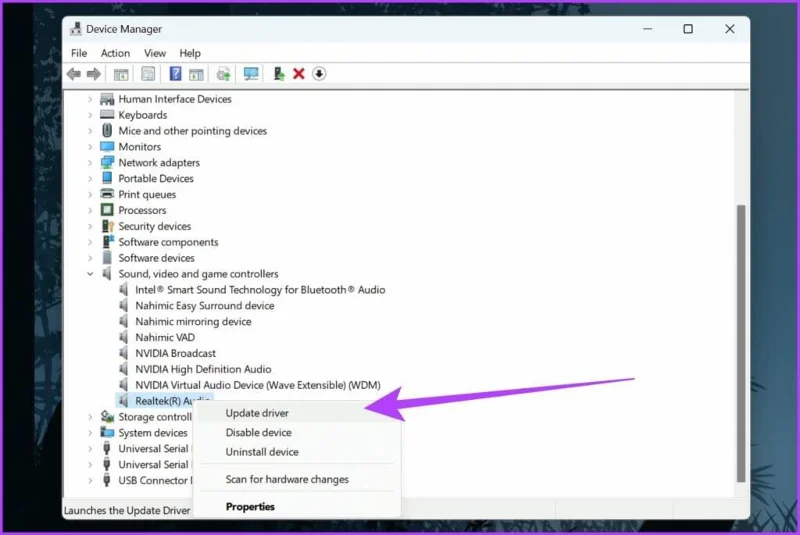Collapse Sound, video and game controllers
The image size is (800, 535).
90,274
